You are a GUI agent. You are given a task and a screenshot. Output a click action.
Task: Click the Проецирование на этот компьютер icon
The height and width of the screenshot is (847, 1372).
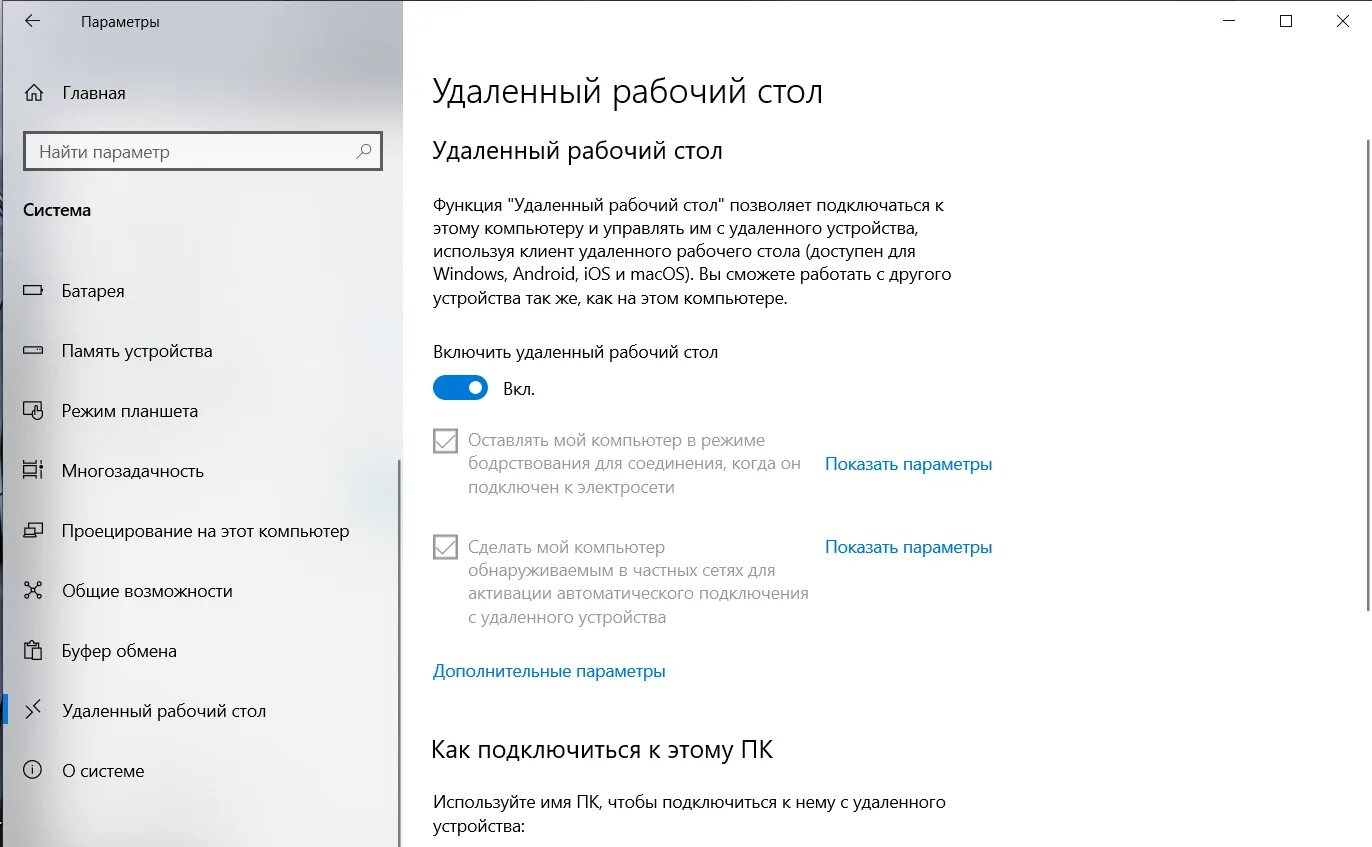click(34, 531)
